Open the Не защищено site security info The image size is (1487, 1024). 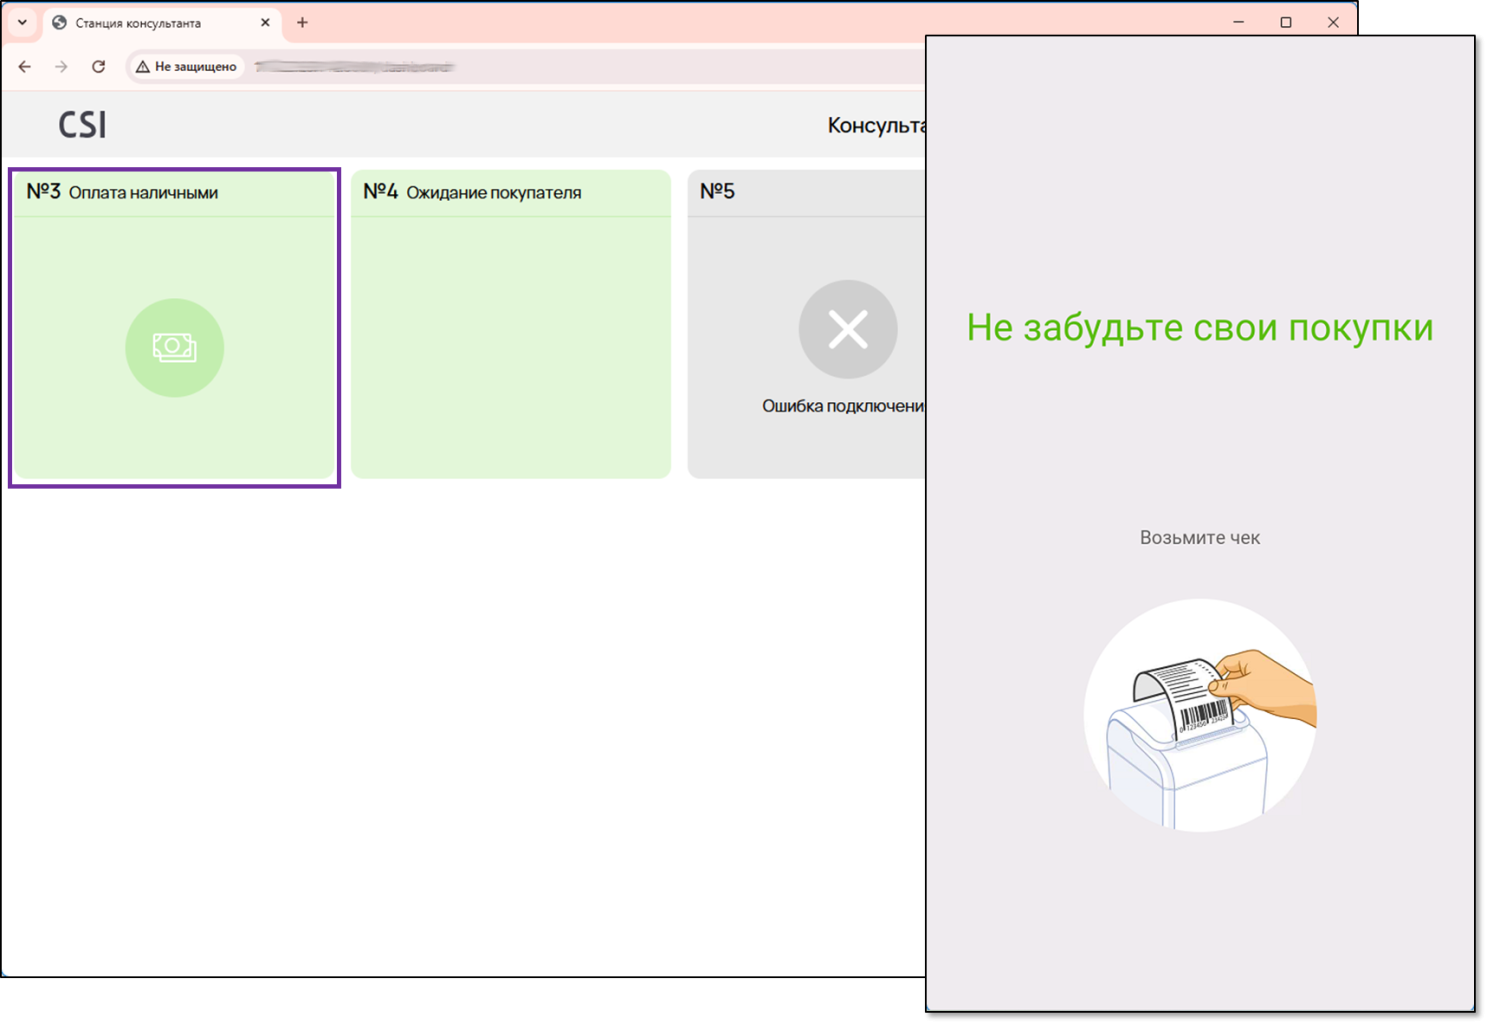(187, 66)
